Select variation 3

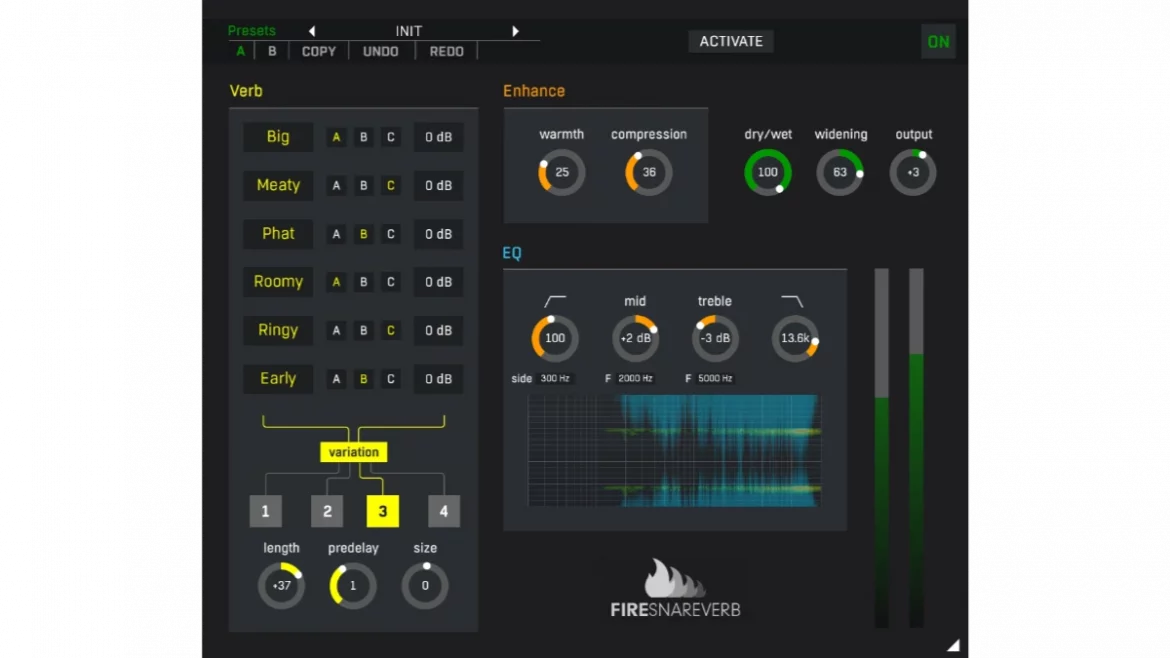tap(383, 512)
